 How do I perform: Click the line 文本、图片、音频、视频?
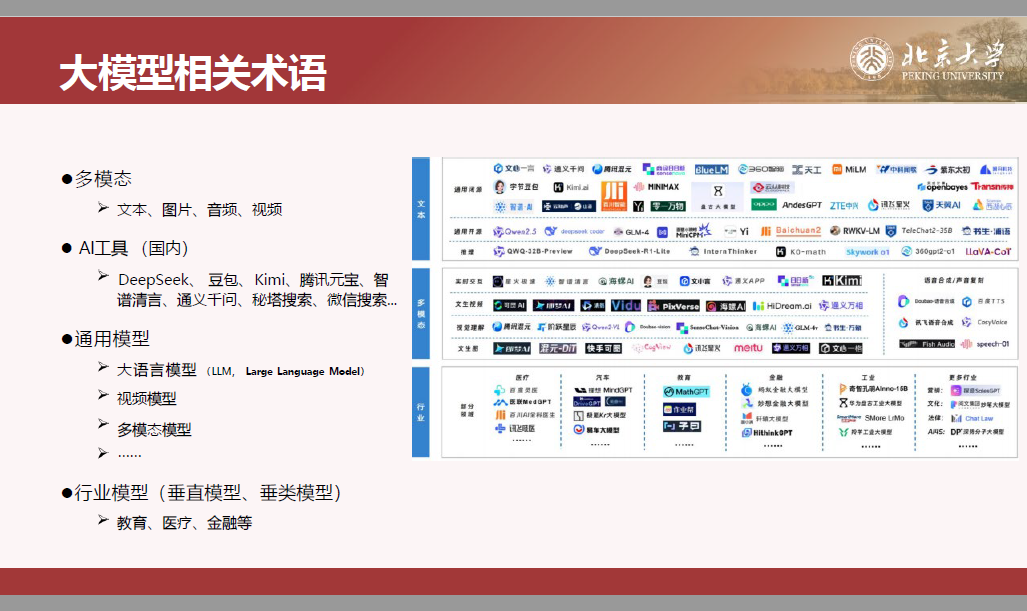200,210
